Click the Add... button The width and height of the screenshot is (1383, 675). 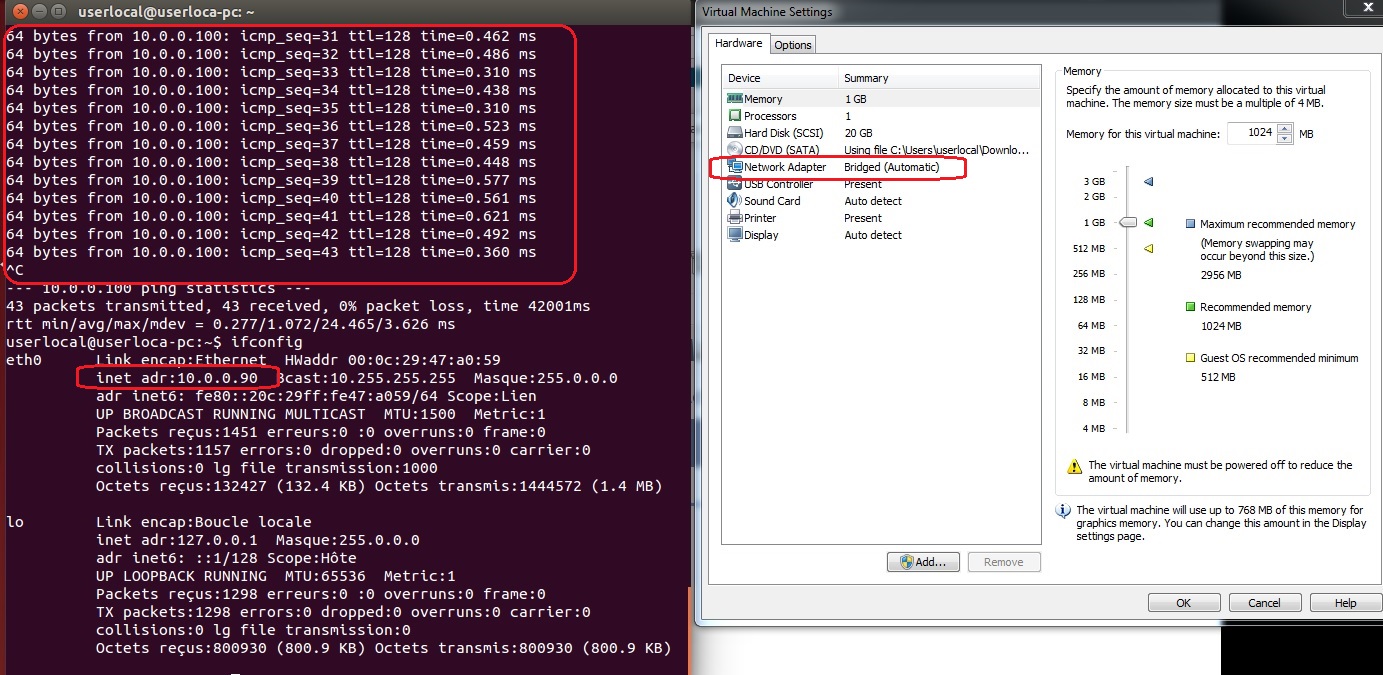(923, 562)
